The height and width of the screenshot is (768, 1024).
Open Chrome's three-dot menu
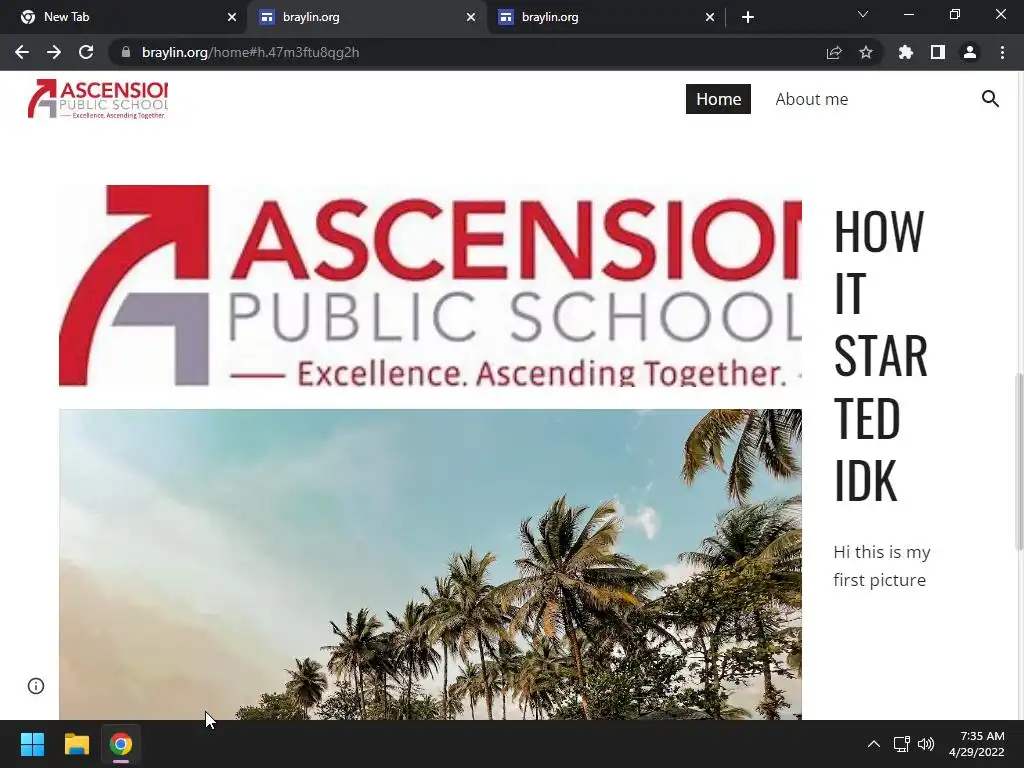click(1002, 52)
